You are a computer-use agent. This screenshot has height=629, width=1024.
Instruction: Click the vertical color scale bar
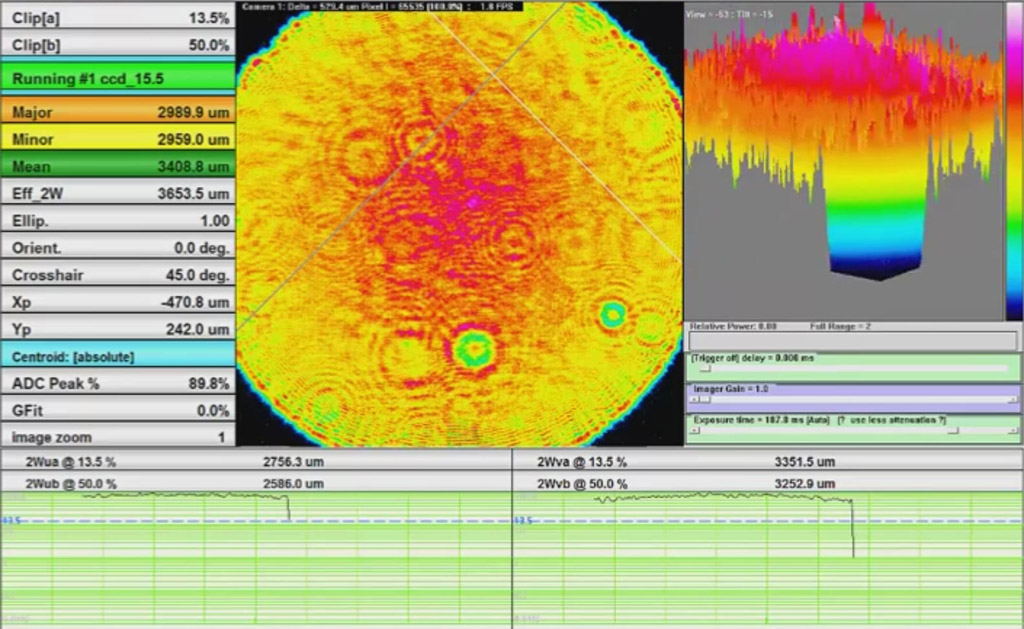click(x=1014, y=161)
